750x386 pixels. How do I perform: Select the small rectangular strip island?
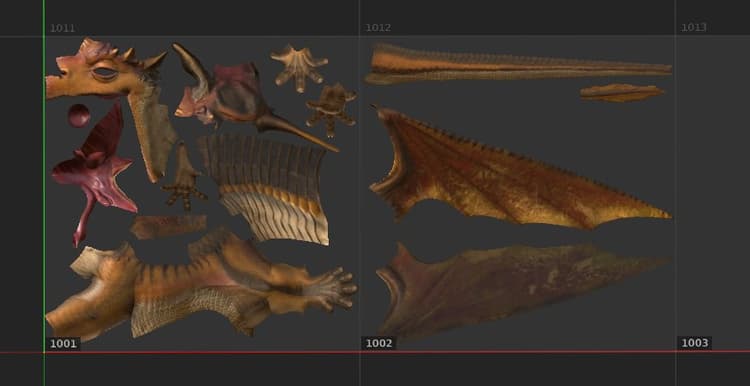(168, 226)
